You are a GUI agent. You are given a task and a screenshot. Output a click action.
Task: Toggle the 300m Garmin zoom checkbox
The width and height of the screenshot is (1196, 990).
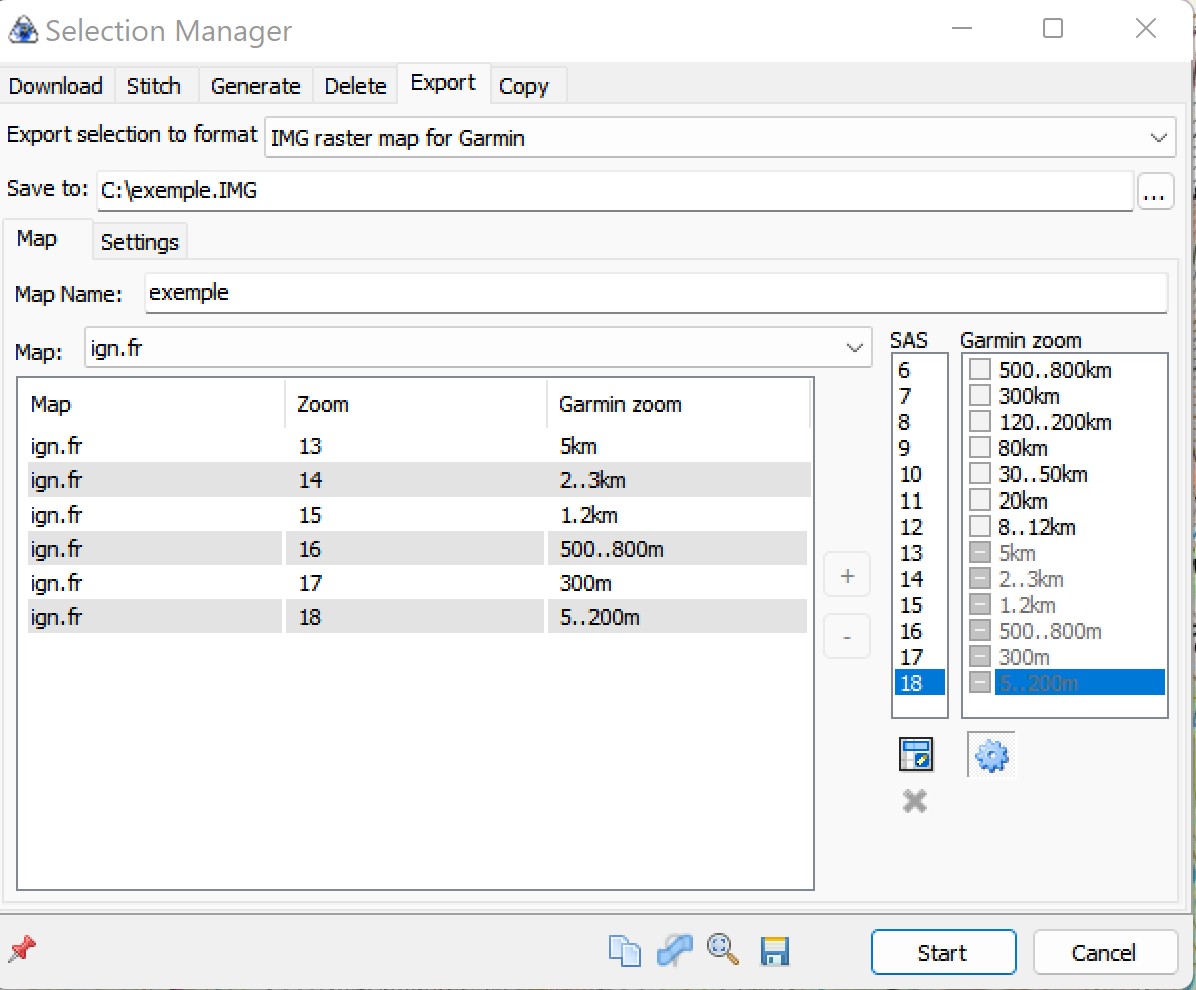pyautogui.click(x=979, y=656)
